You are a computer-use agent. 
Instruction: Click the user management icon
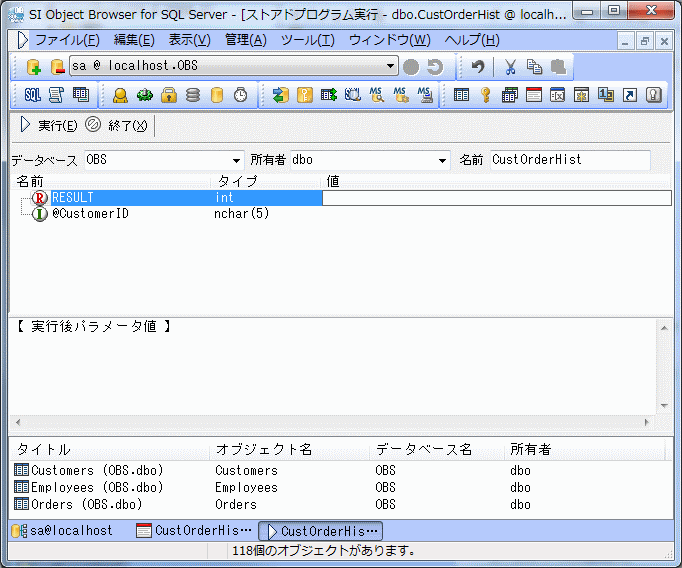coord(120,95)
